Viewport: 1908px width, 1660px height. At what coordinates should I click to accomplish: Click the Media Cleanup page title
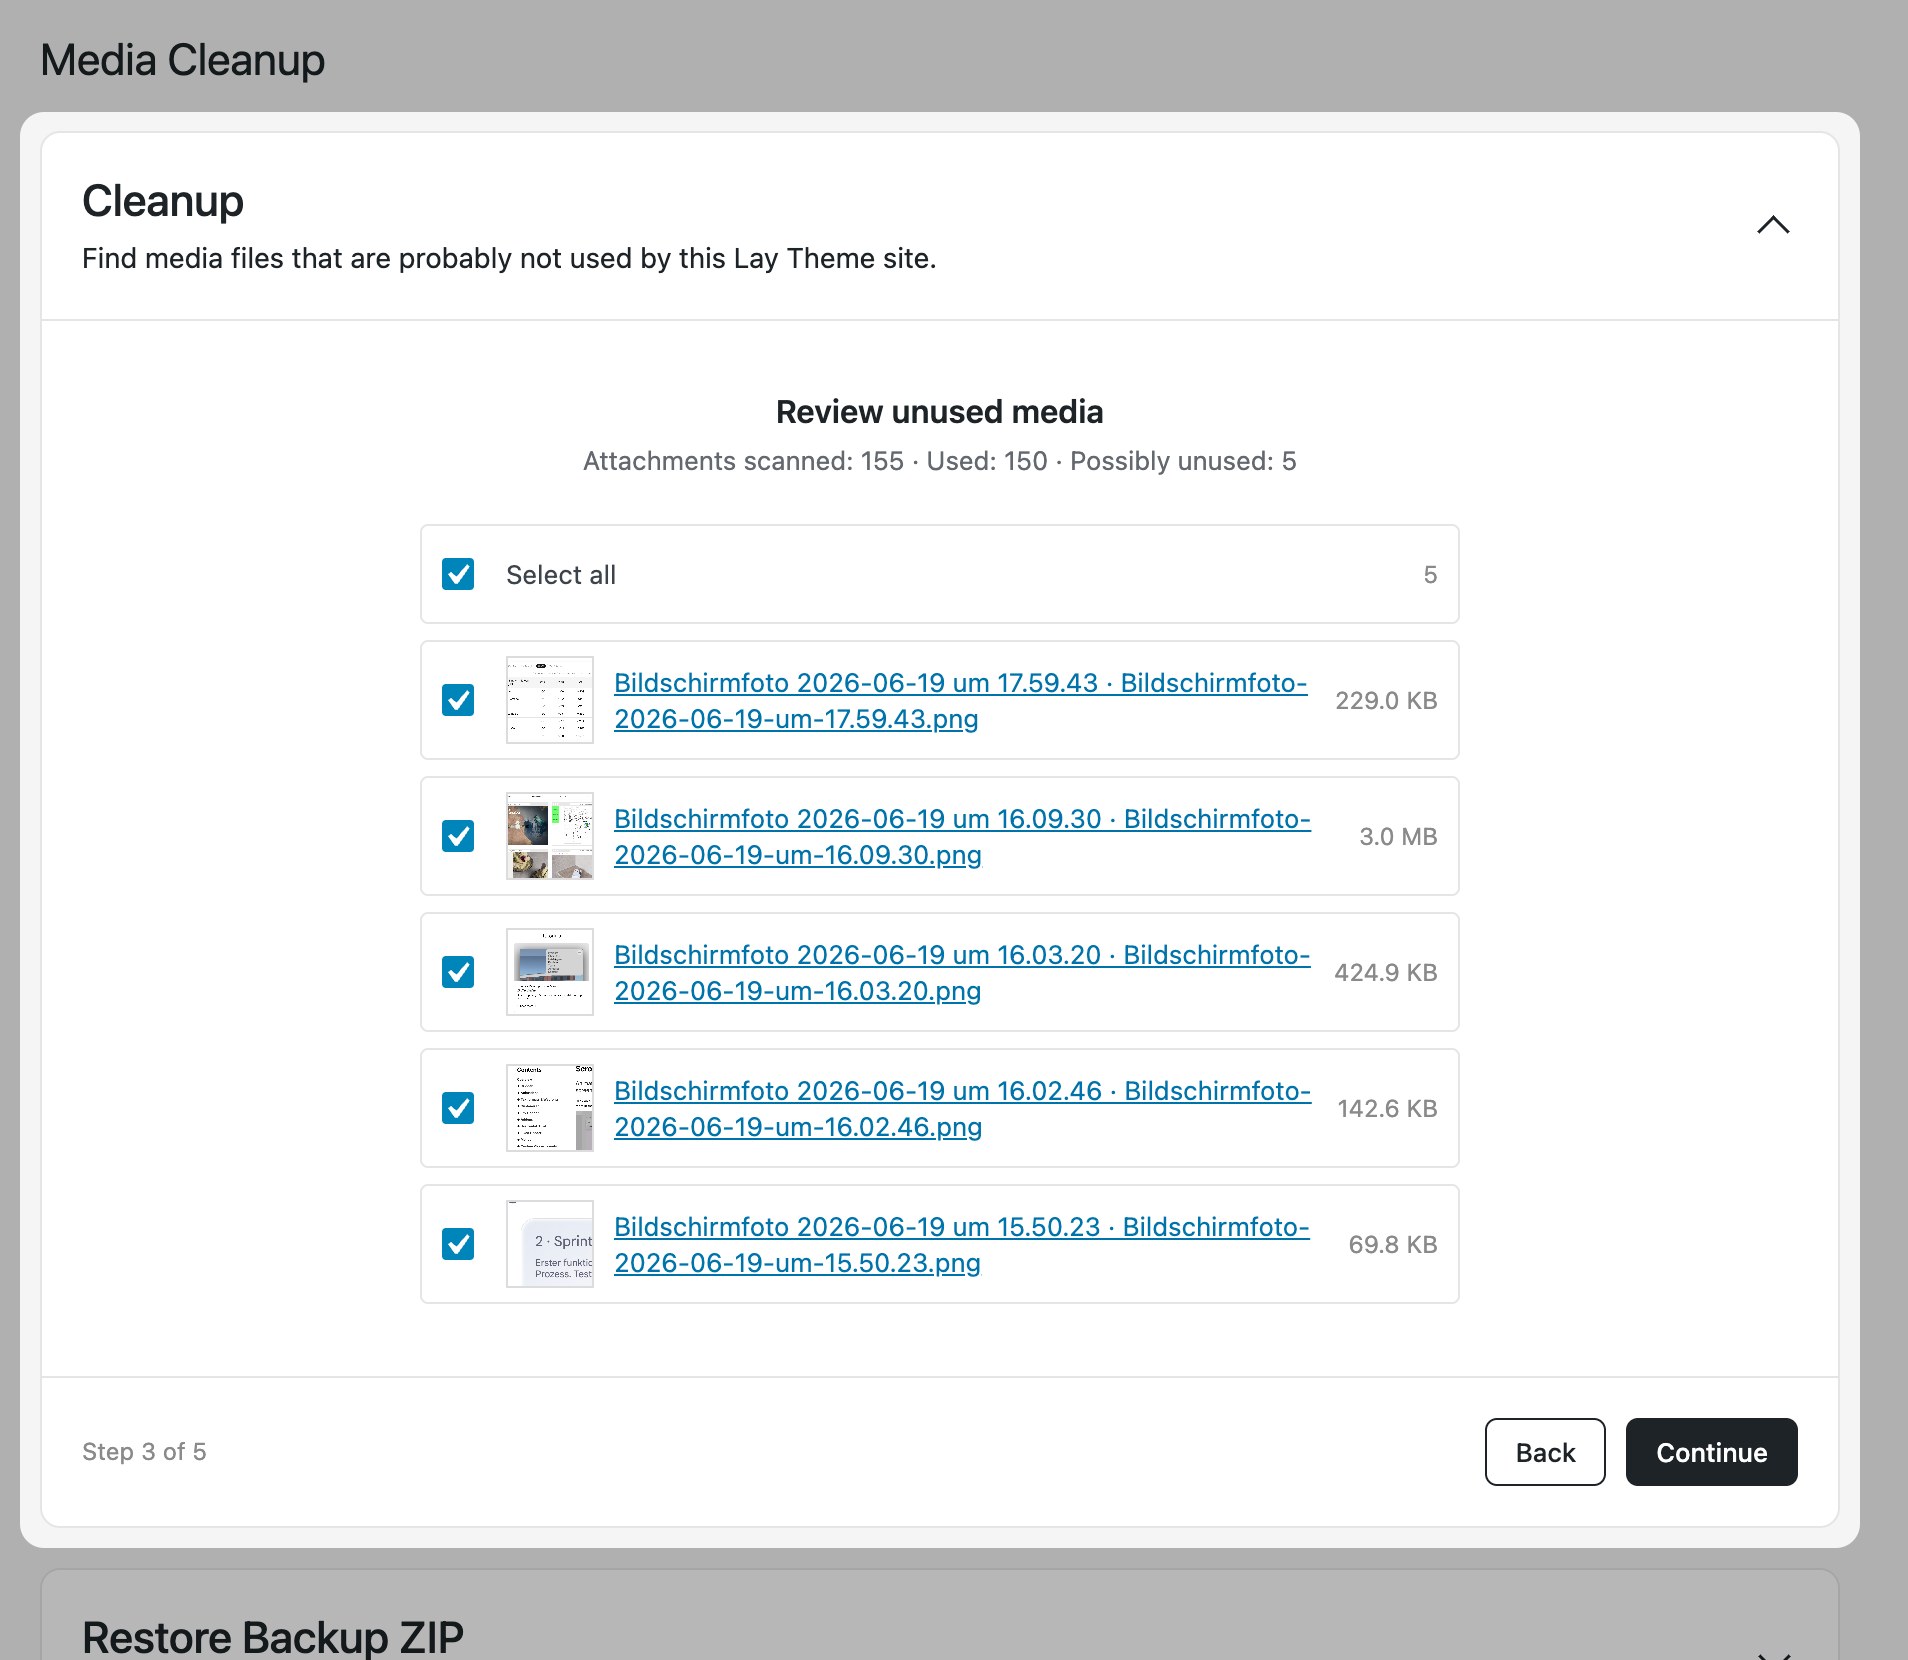click(x=183, y=60)
